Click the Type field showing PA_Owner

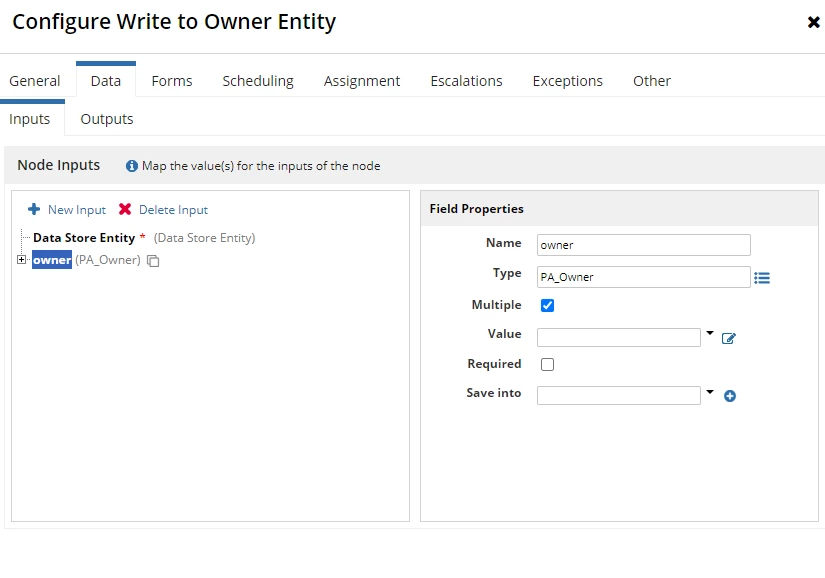(x=643, y=277)
